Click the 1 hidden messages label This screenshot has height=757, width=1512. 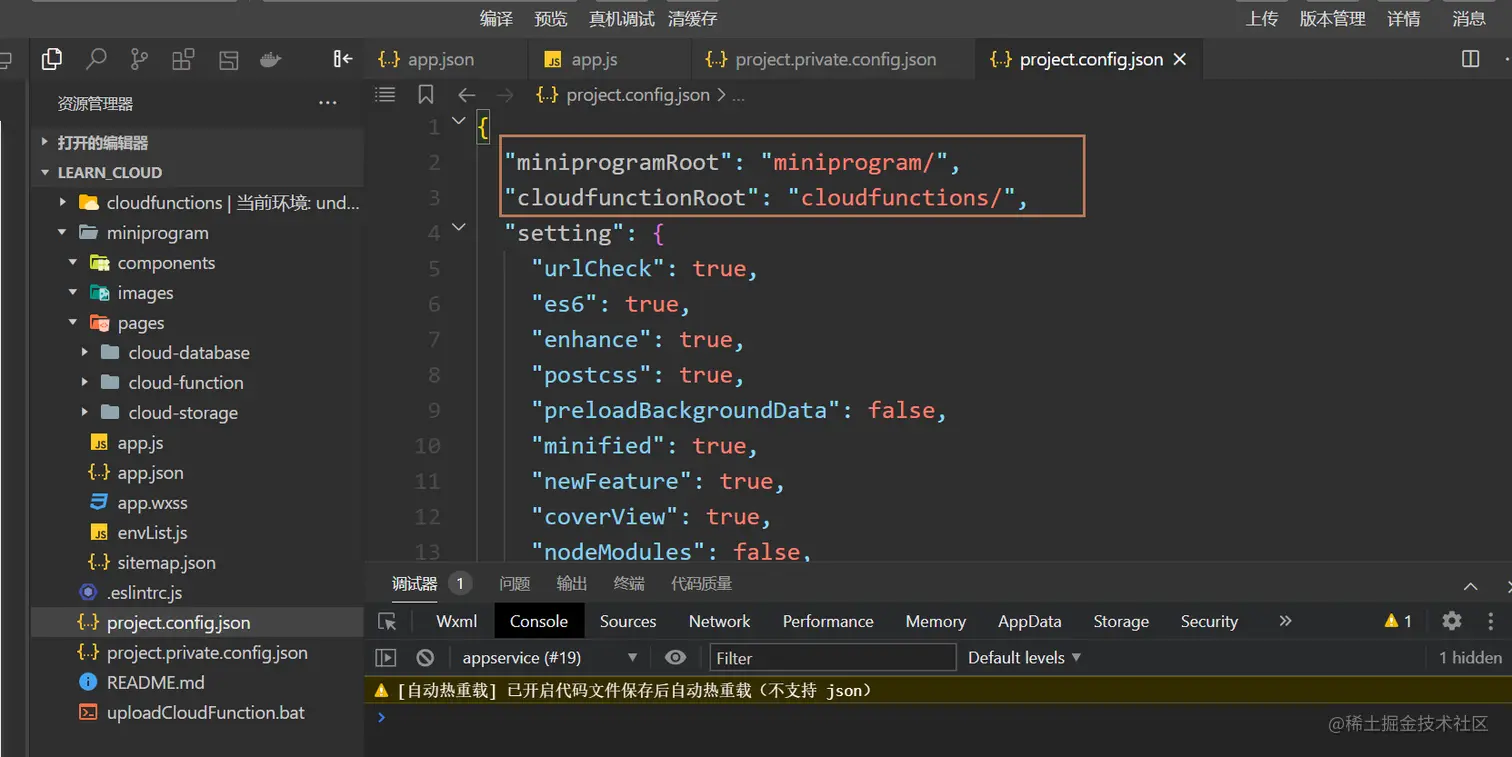click(1470, 657)
